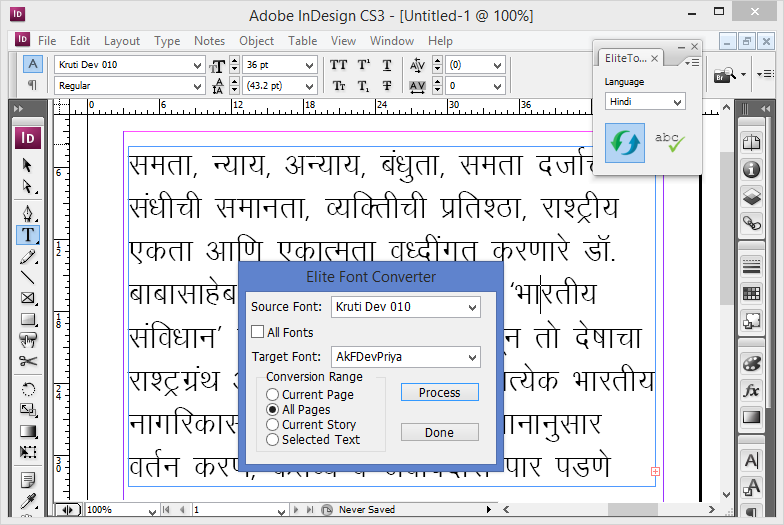
Task: Choose the Current Page radio option
Action: [x=272, y=394]
